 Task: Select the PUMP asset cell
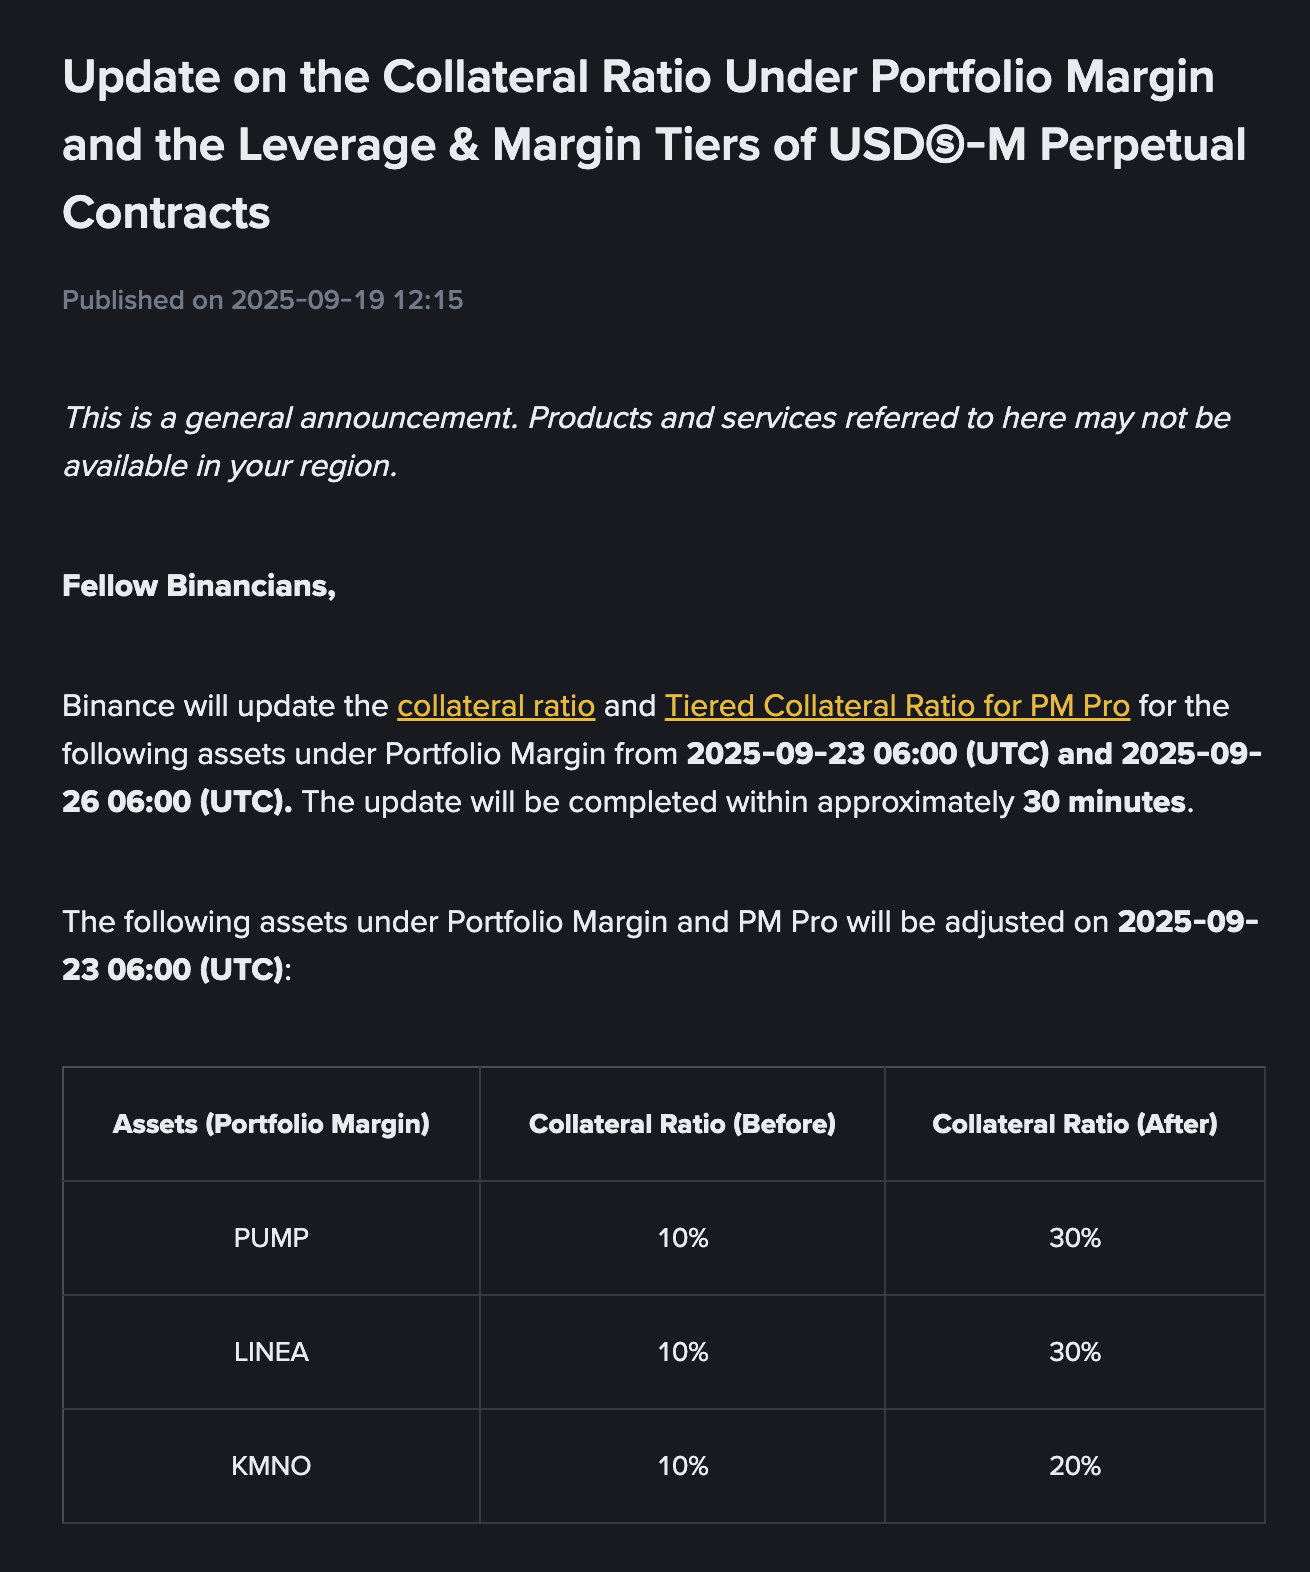tap(271, 1238)
